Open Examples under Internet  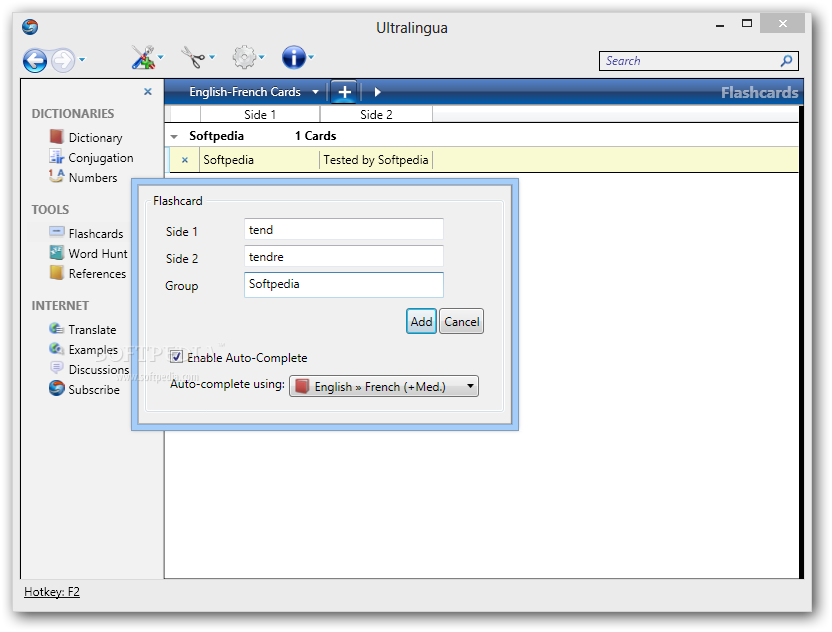[x=83, y=350]
